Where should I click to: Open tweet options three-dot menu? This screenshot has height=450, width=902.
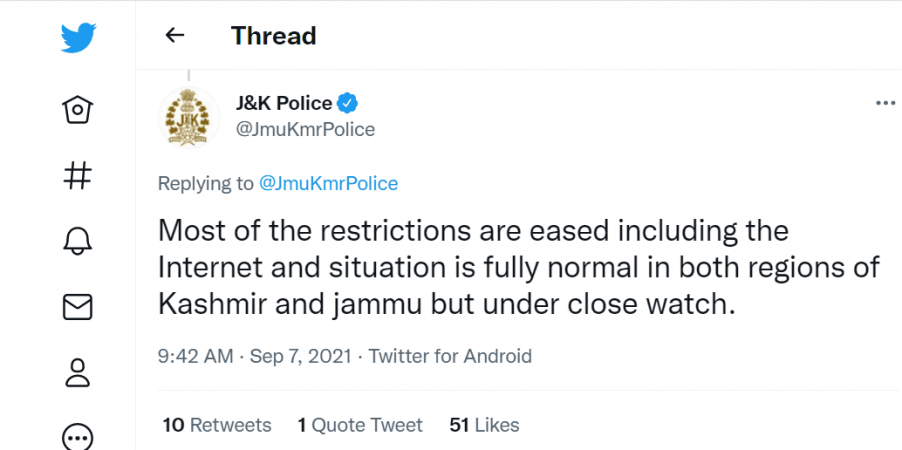click(x=885, y=104)
